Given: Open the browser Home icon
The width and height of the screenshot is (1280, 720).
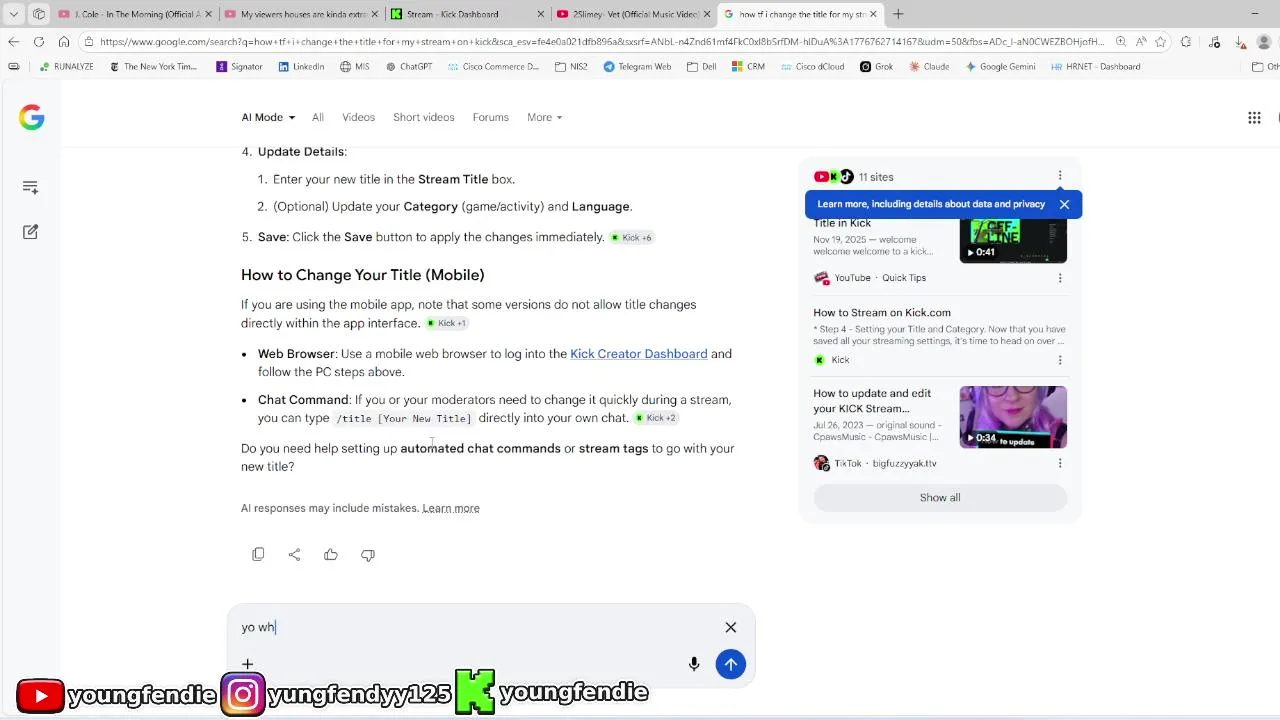Looking at the screenshot, I should (x=64, y=41).
